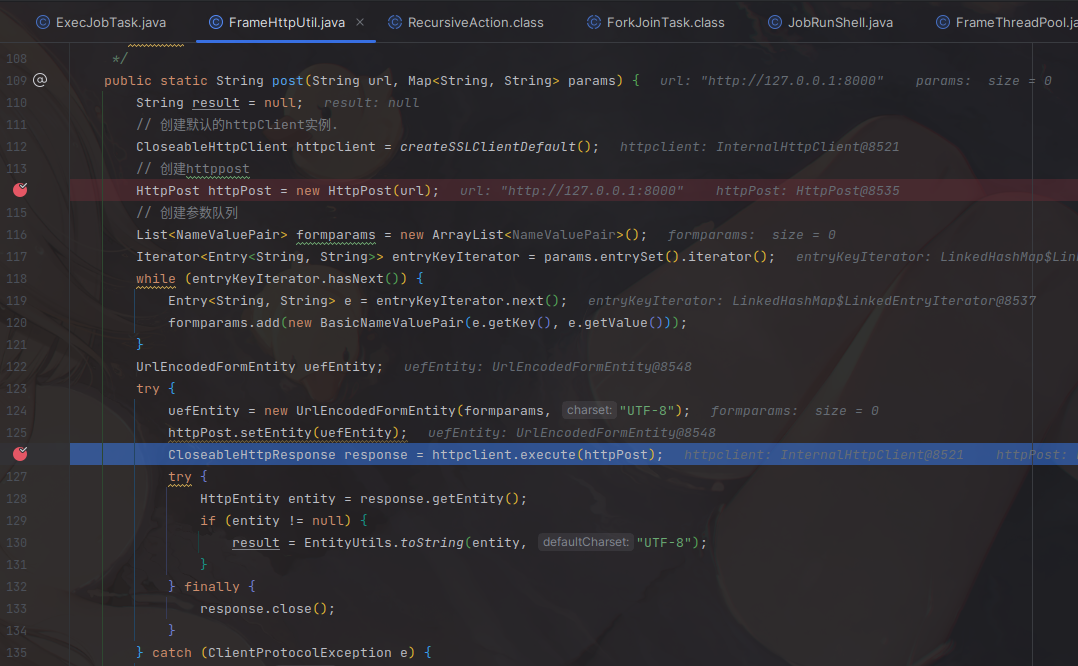Close the FrameHttpUtil.java tab
This screenshot has height=666, width=1078.
[360, 23]
